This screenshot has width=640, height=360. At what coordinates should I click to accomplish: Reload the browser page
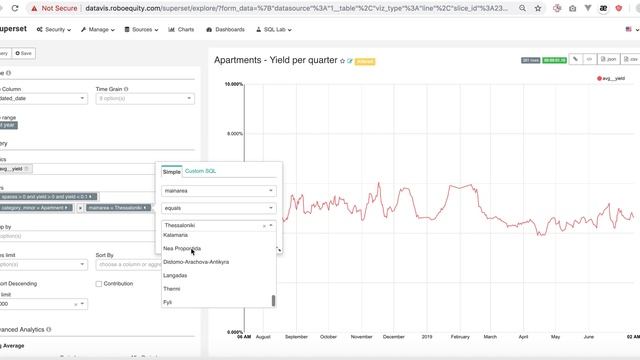[15, 8]
